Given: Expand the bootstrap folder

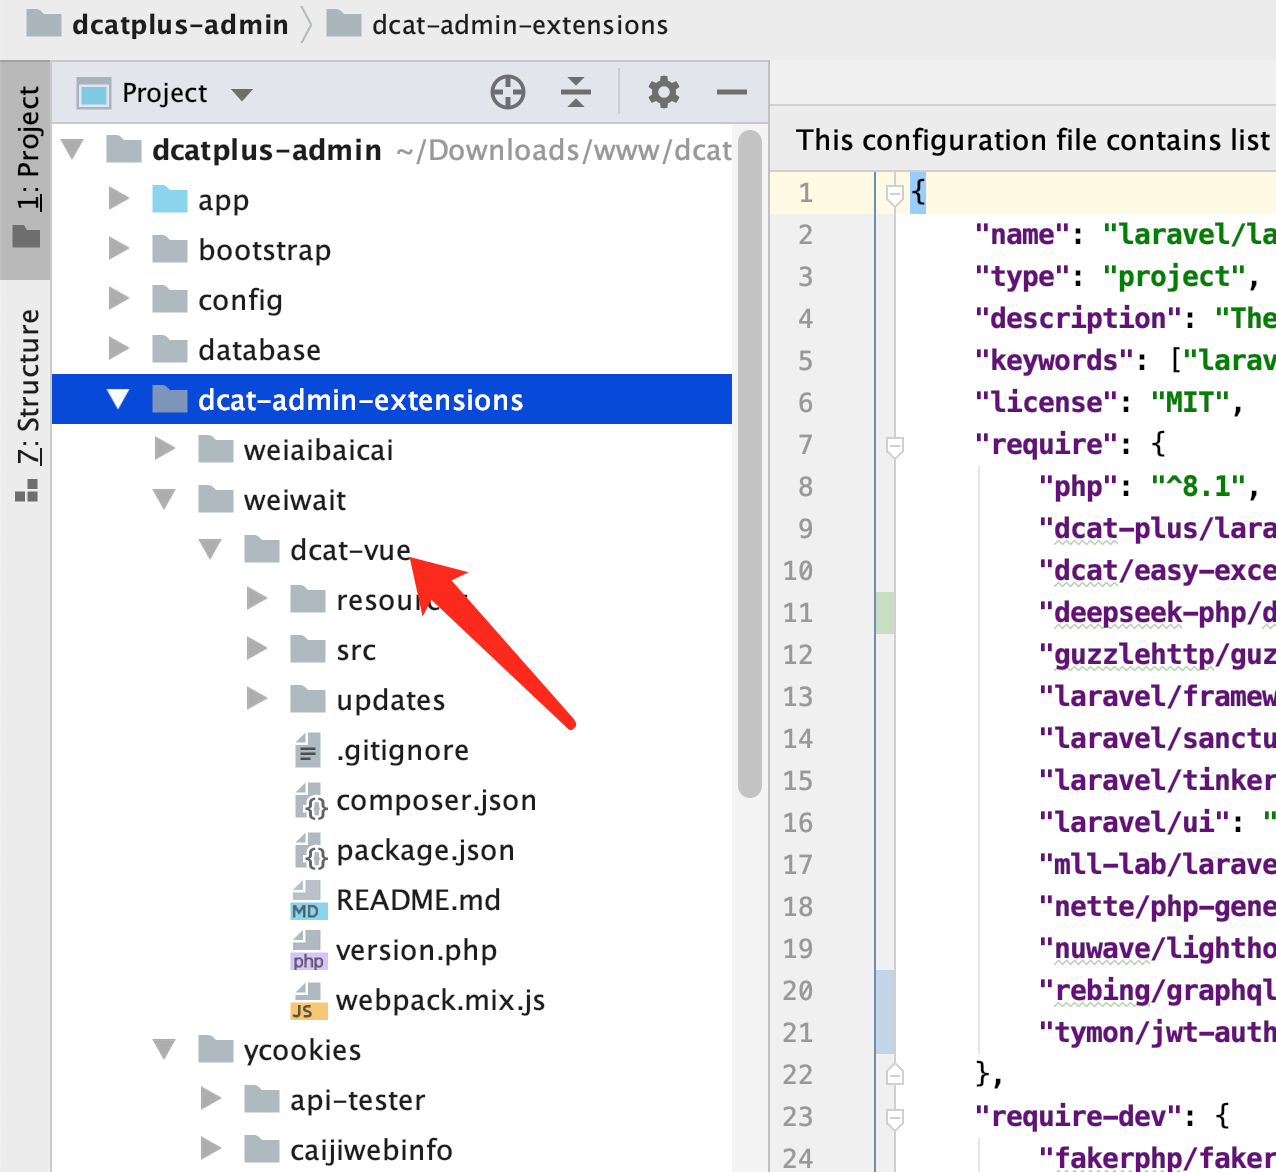Looking at the screenshot, I should point(118,248).
